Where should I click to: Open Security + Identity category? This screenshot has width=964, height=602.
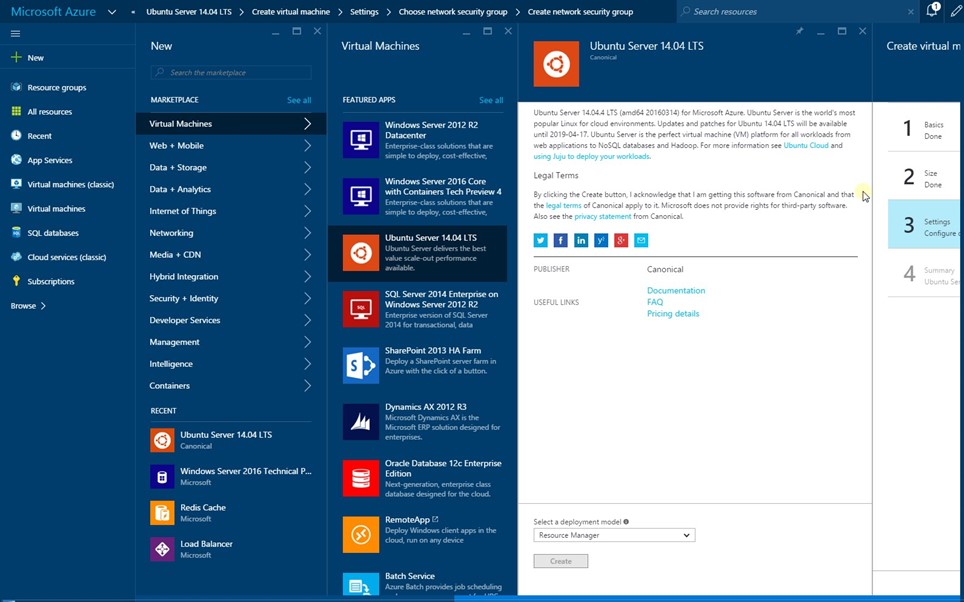231,298
